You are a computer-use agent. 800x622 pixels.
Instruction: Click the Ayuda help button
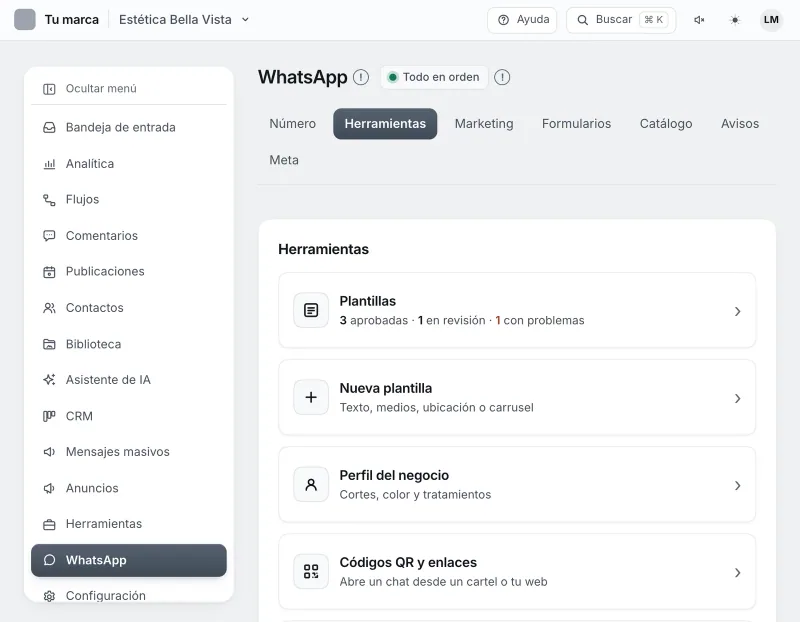522,20
